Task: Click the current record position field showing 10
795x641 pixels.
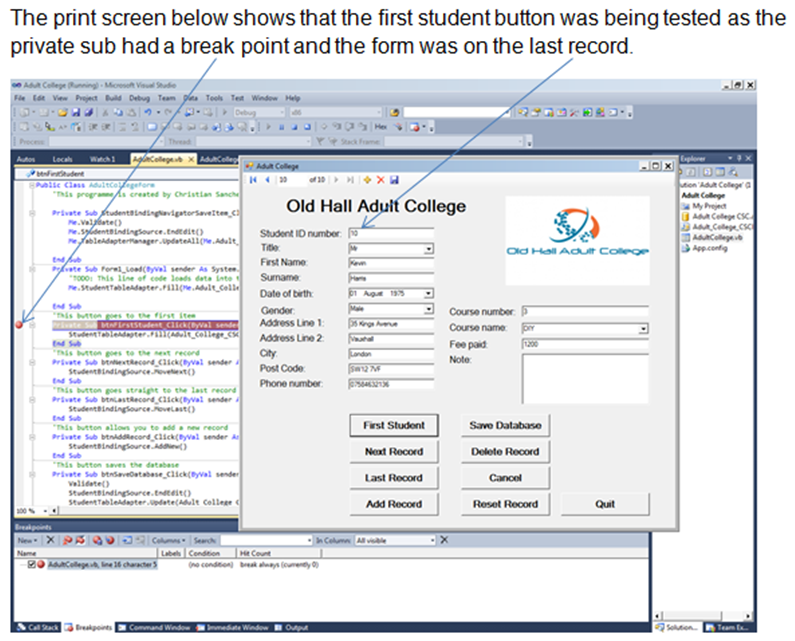Action: (x=292, y=180)
